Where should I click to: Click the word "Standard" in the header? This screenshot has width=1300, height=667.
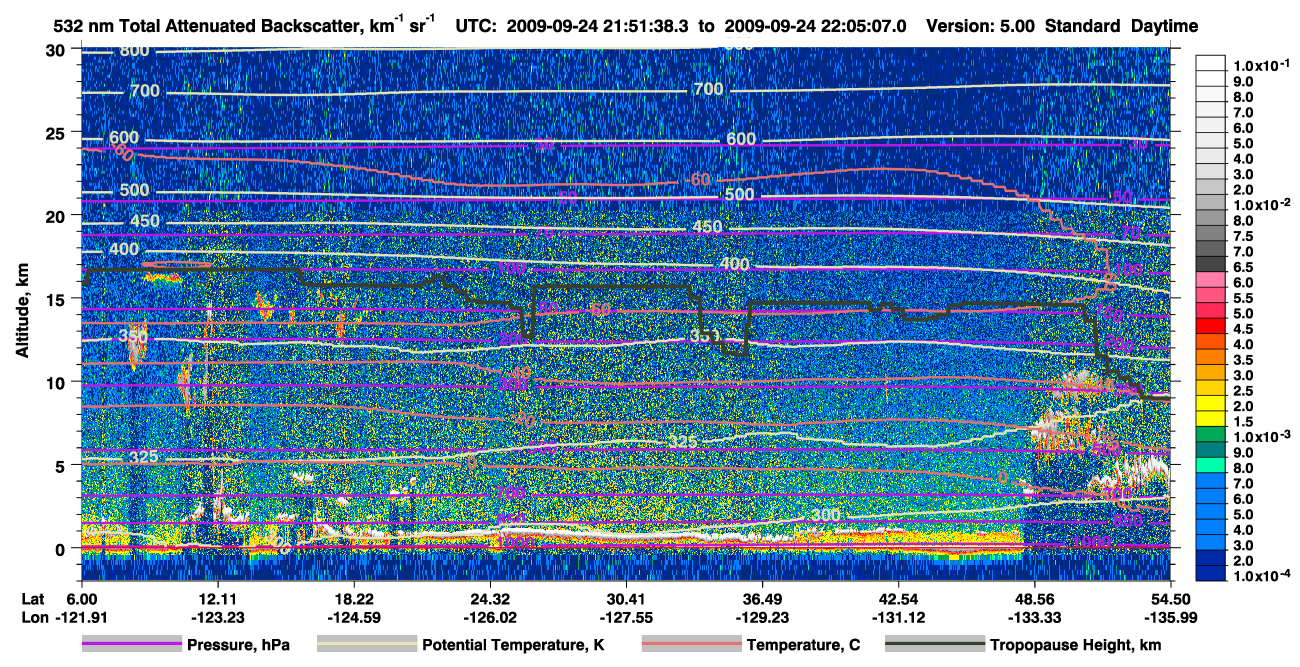coord(1083,26)
